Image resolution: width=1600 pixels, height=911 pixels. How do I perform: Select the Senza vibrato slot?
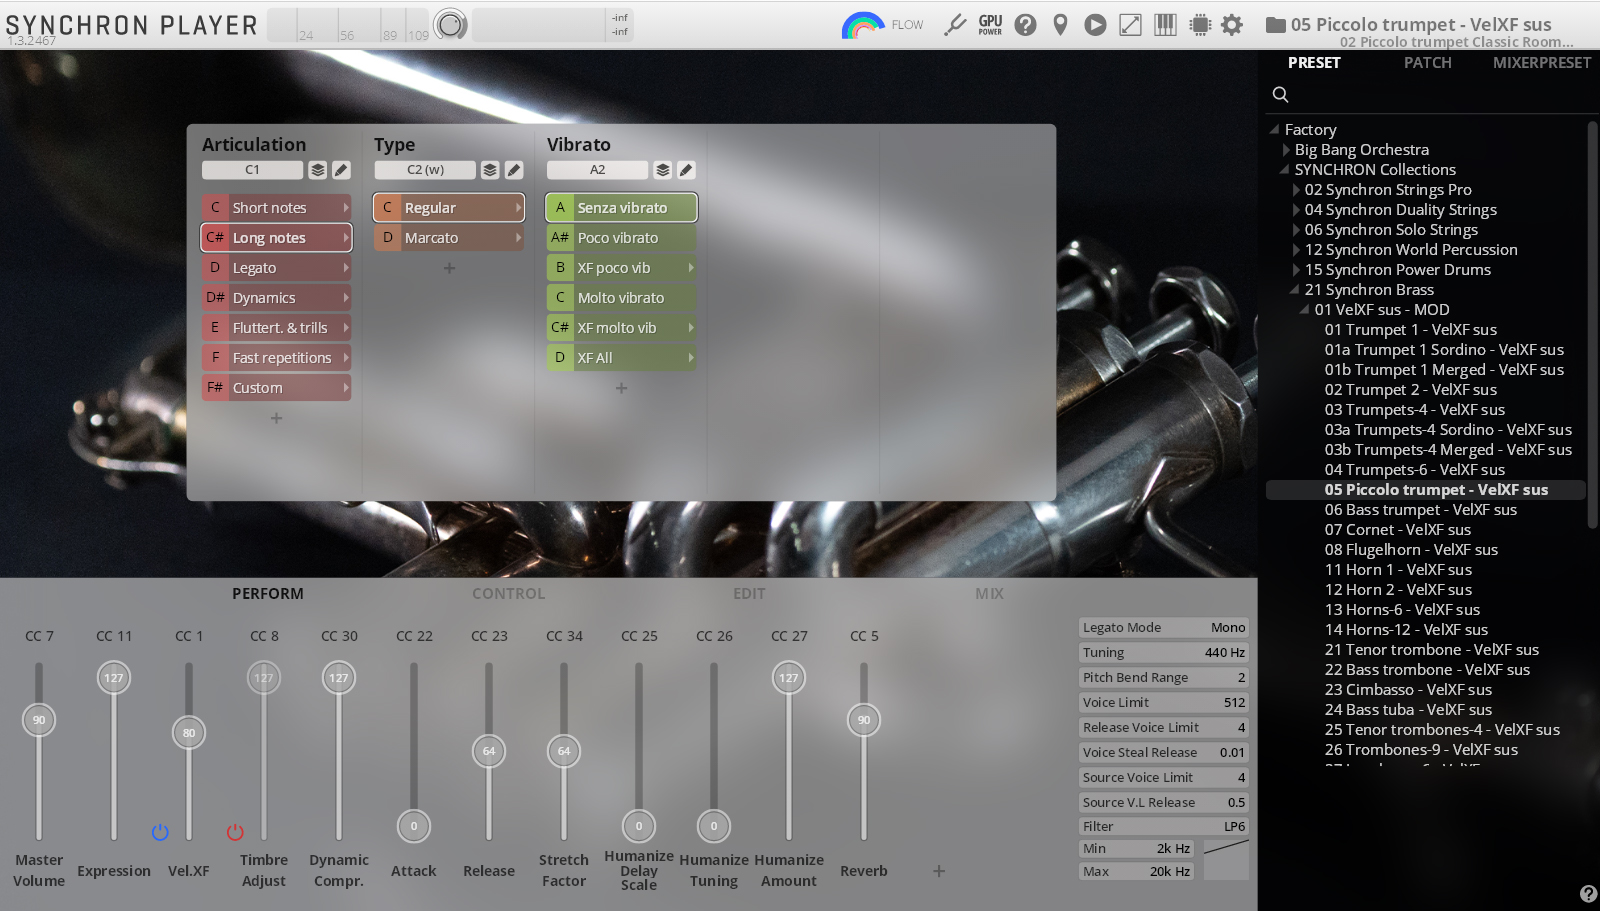click(621, 208)
